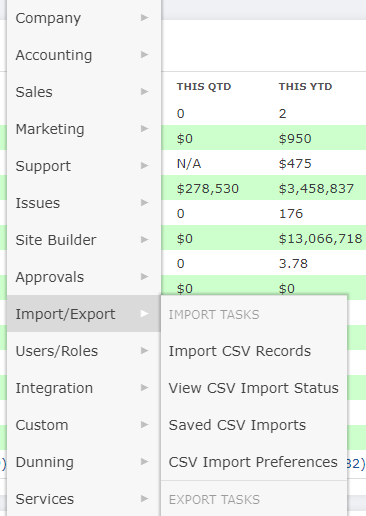Select View CSV Import Status
The image size is (366, 516).
[x=254, y=388]
